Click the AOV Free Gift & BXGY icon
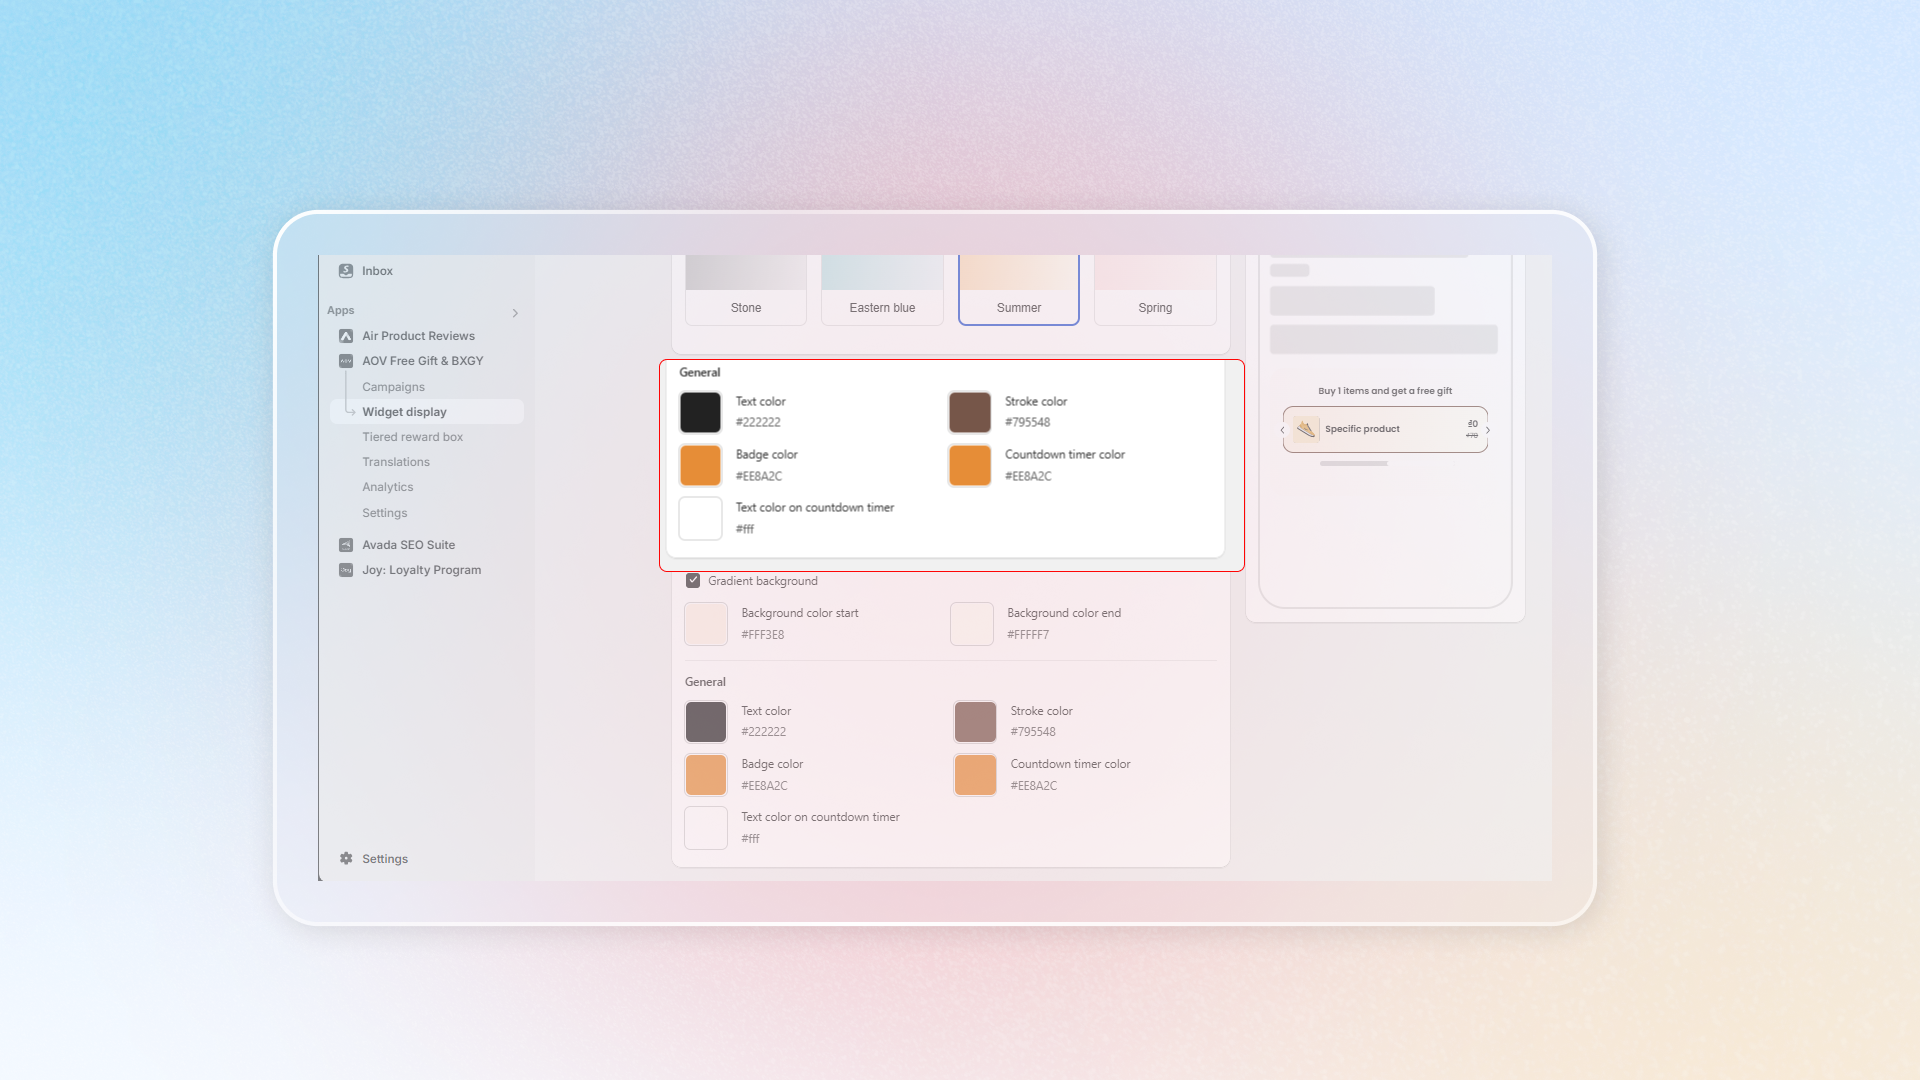The width and height of the screenshot is (1920, 1080). [x=346, y=361]
